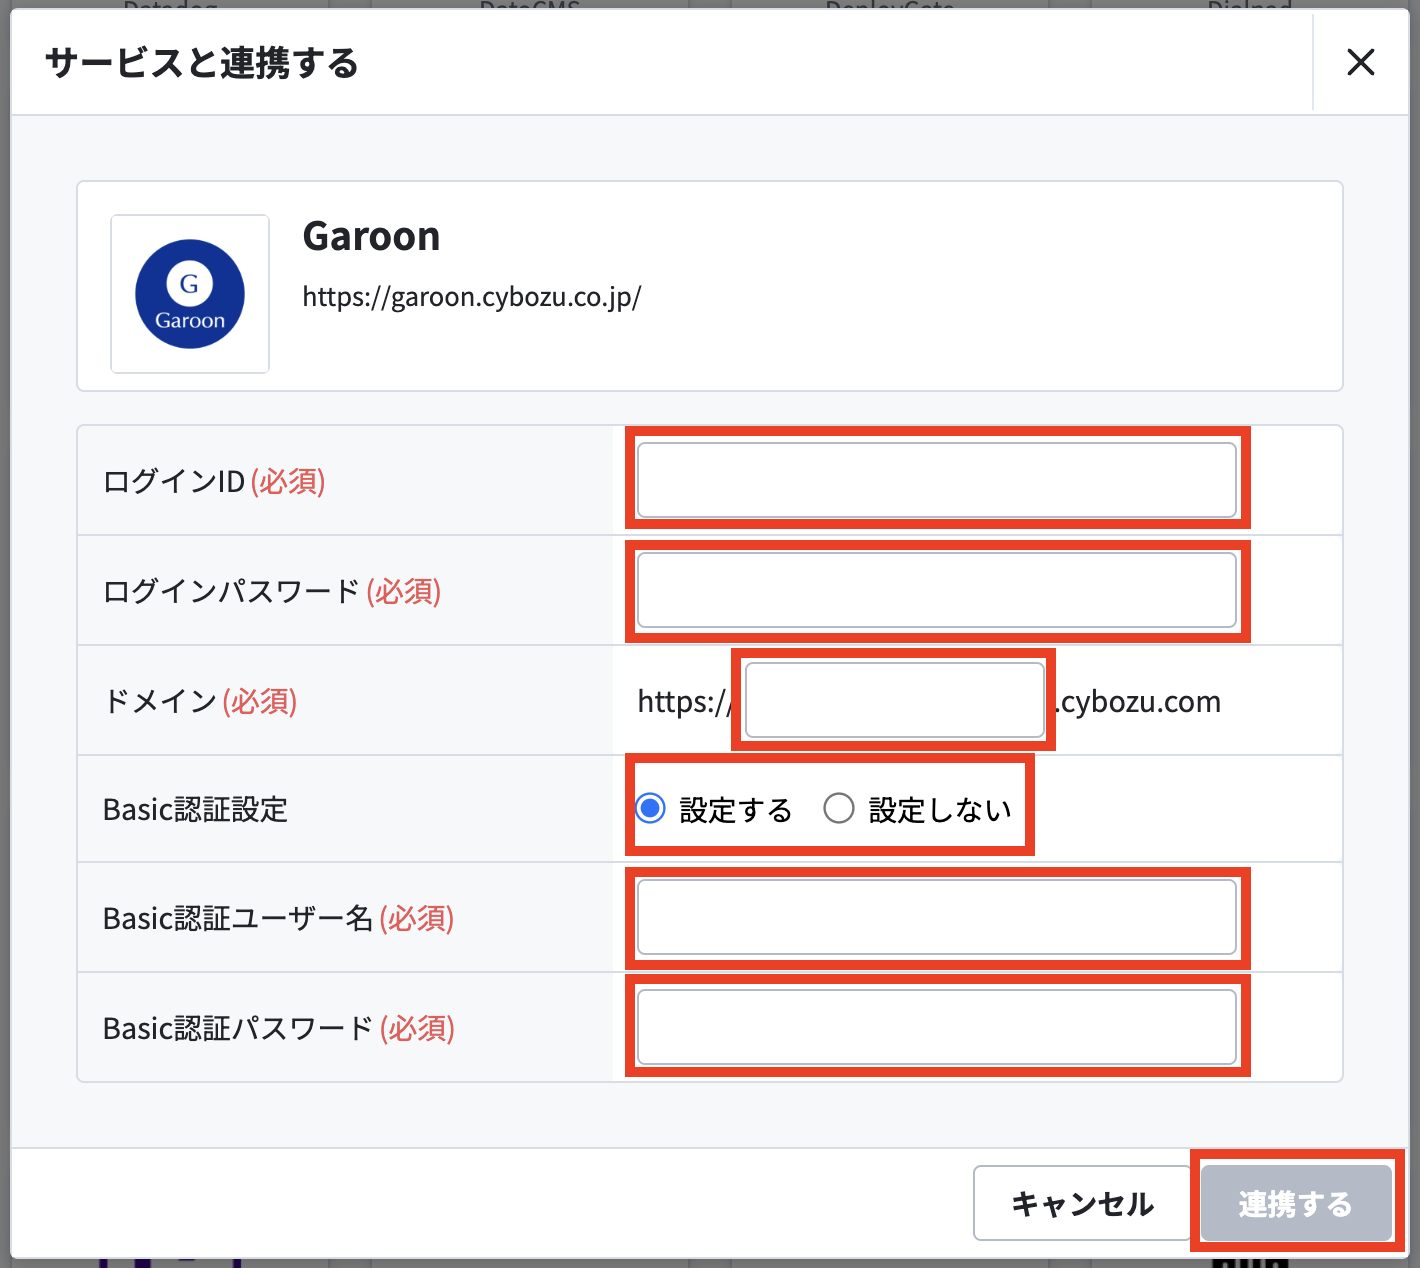Select the 設定しない radio button
1420x1268 pixels.
(x=839, y=808)
